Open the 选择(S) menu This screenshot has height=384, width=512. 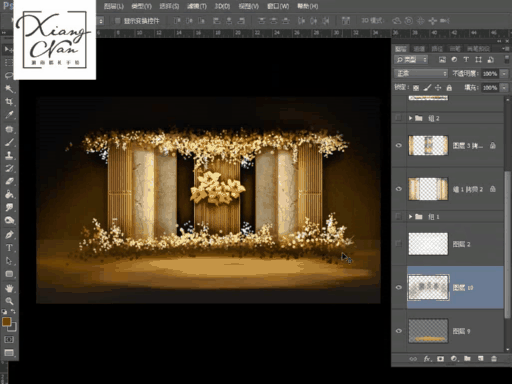[169, 6]
